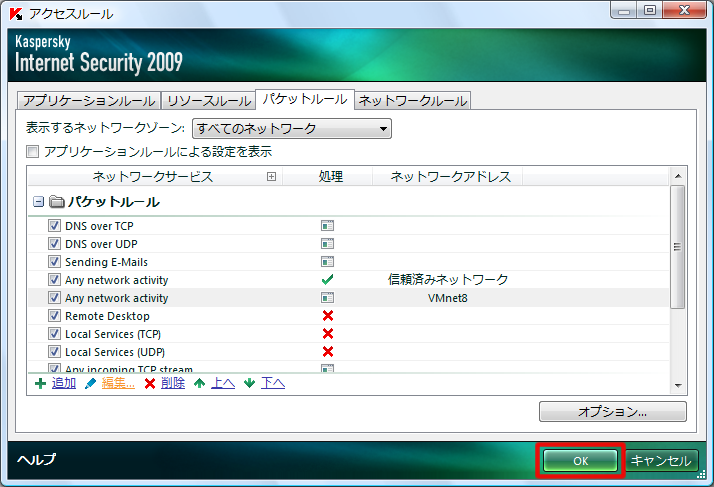Confirm with the OK button
Screen dimensions: 714x487
580,461
